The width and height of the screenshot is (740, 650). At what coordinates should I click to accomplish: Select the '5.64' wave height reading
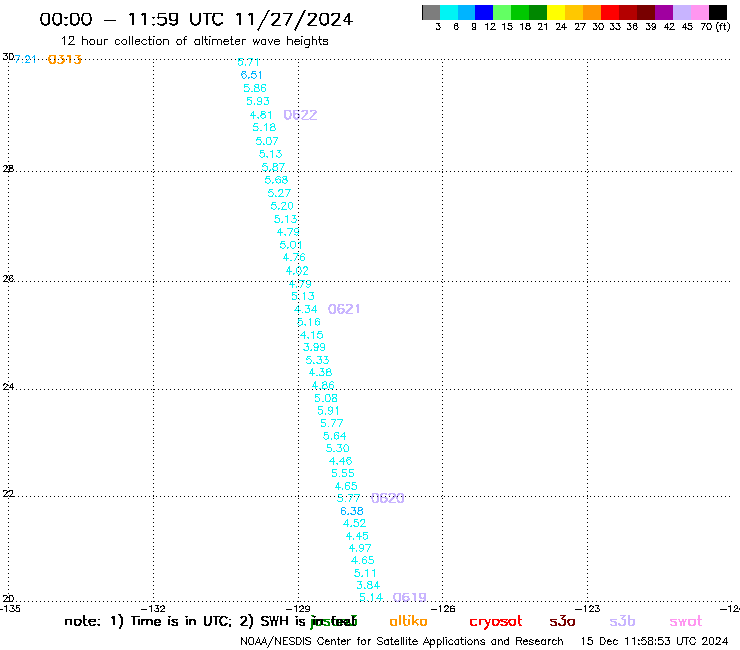(334, 436)
